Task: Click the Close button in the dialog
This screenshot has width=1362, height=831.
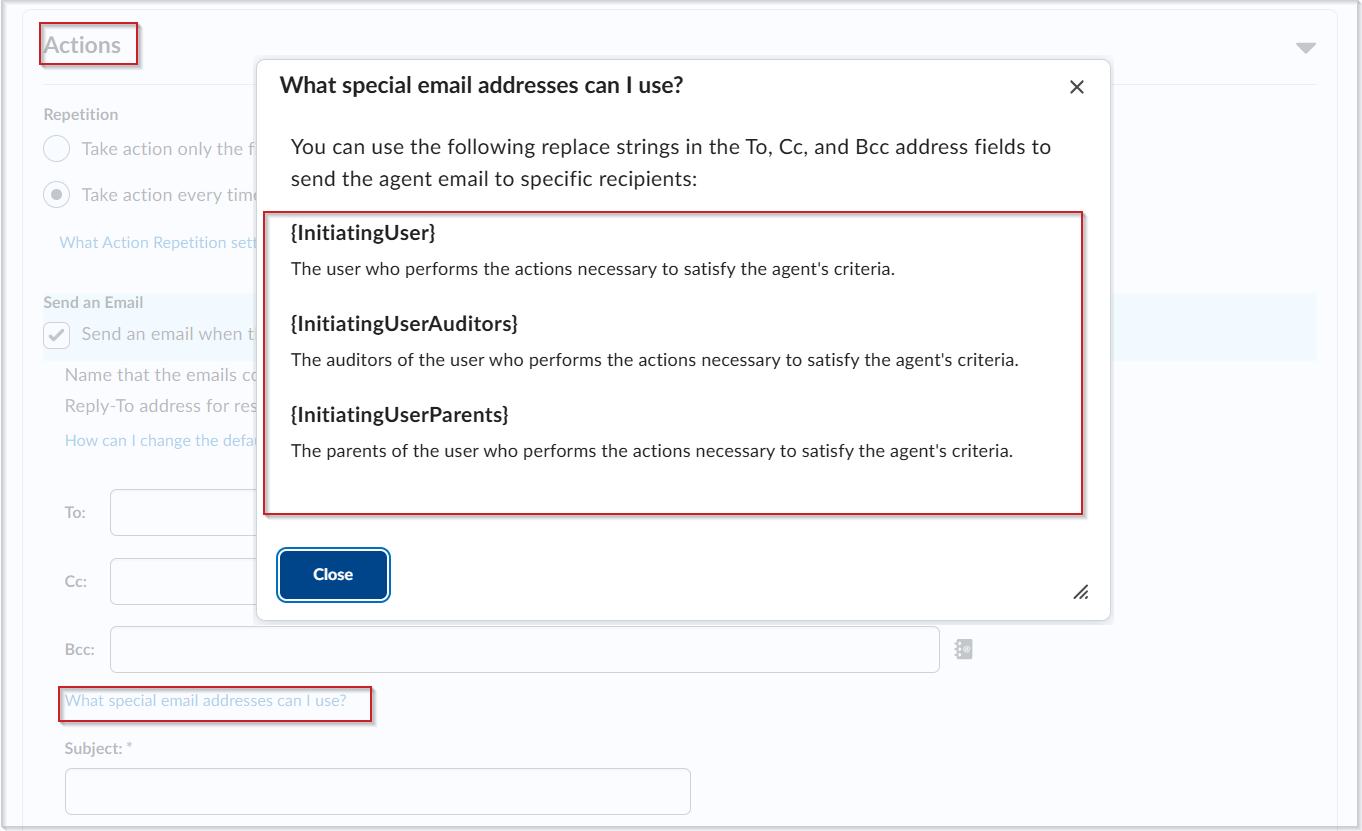Action: pyautogui.click(x=333, y=574)
